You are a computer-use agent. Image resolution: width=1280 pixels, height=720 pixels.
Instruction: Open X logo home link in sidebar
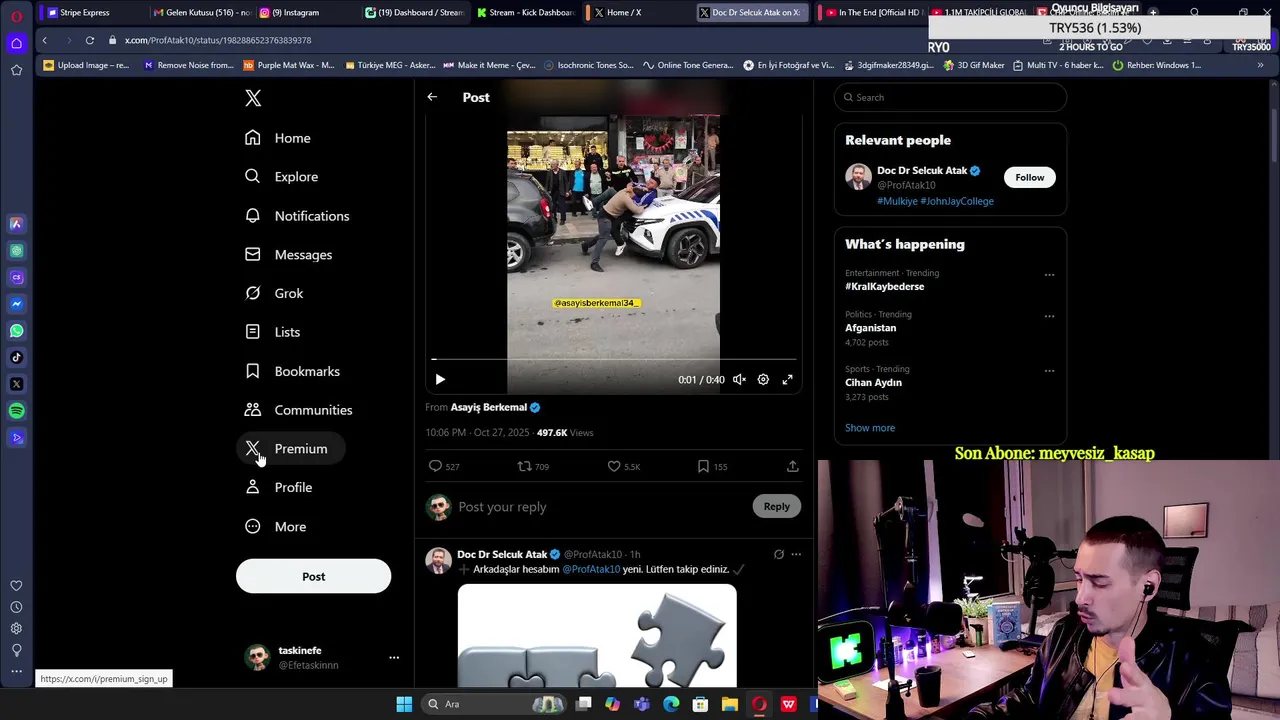coord(253,98)
